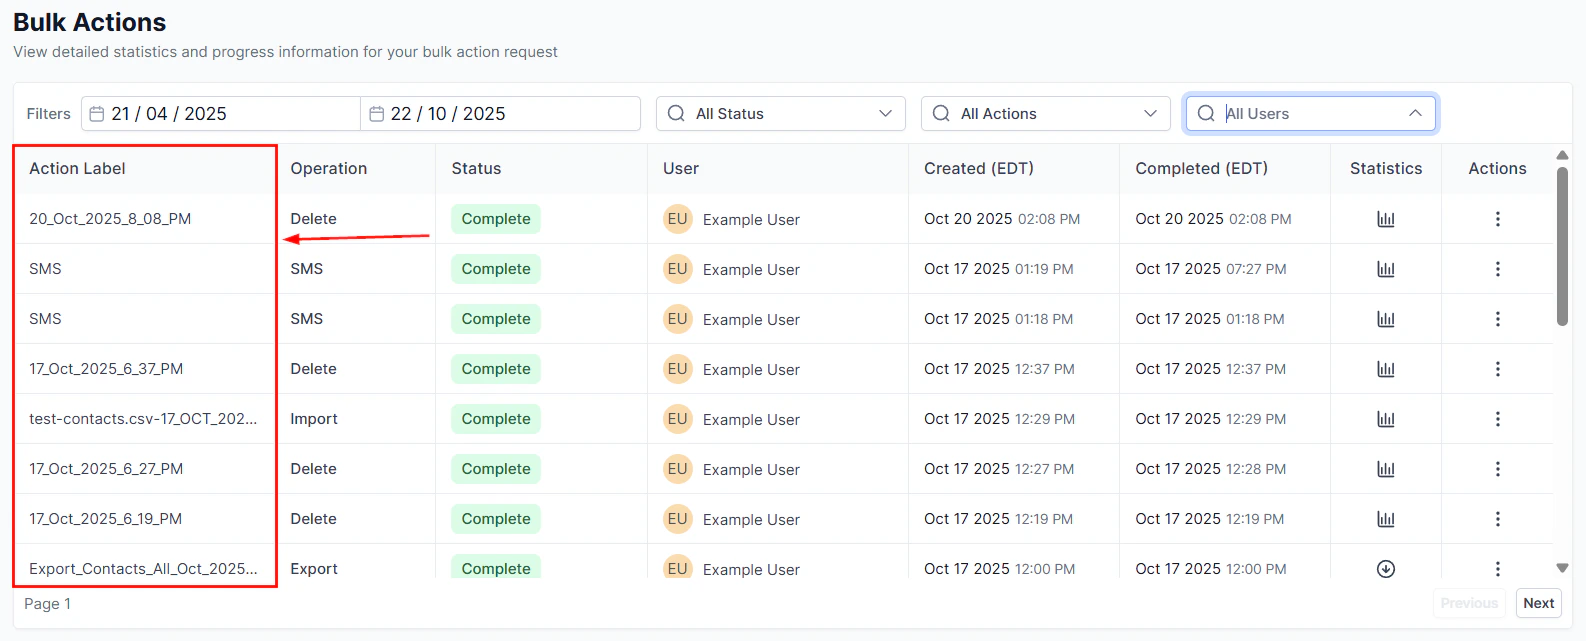Click the Completed (EDT) column header
Screen dimensions: 1586x641
pos(1201,169)
